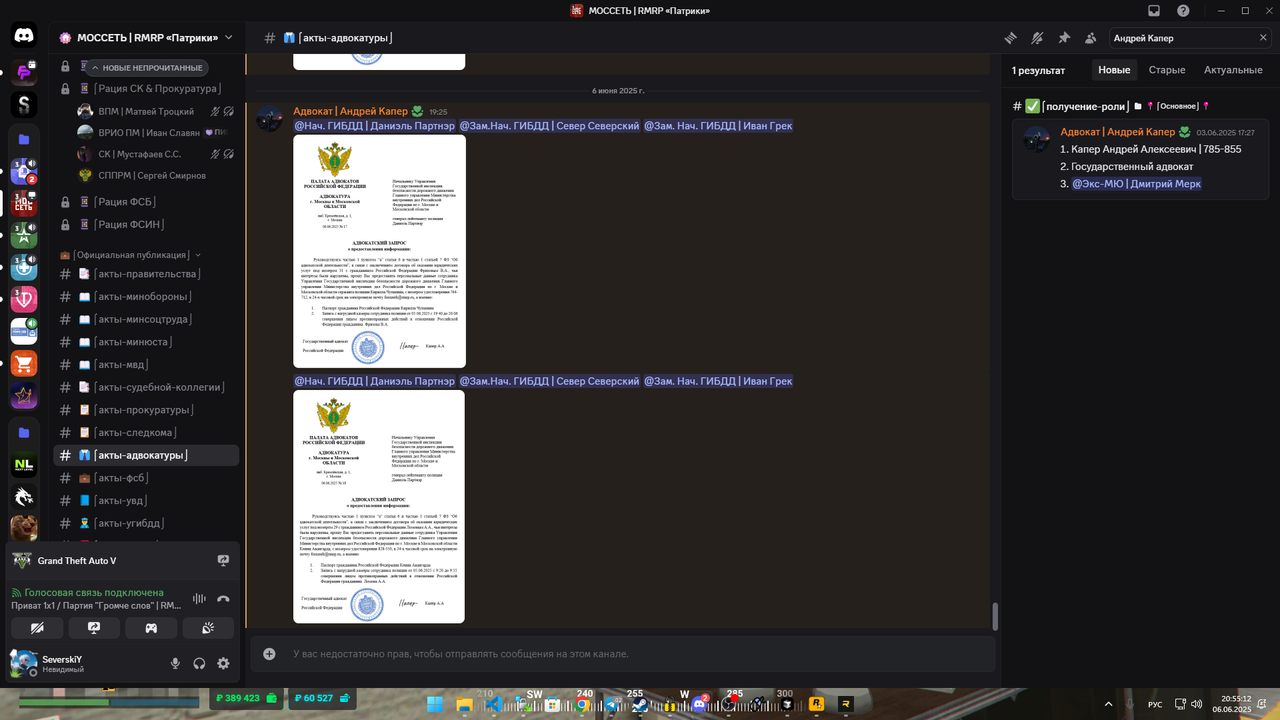This screenshot has height=720, width=1280.
Task: Open the акты-минюста channel
Action: (146, 342)
